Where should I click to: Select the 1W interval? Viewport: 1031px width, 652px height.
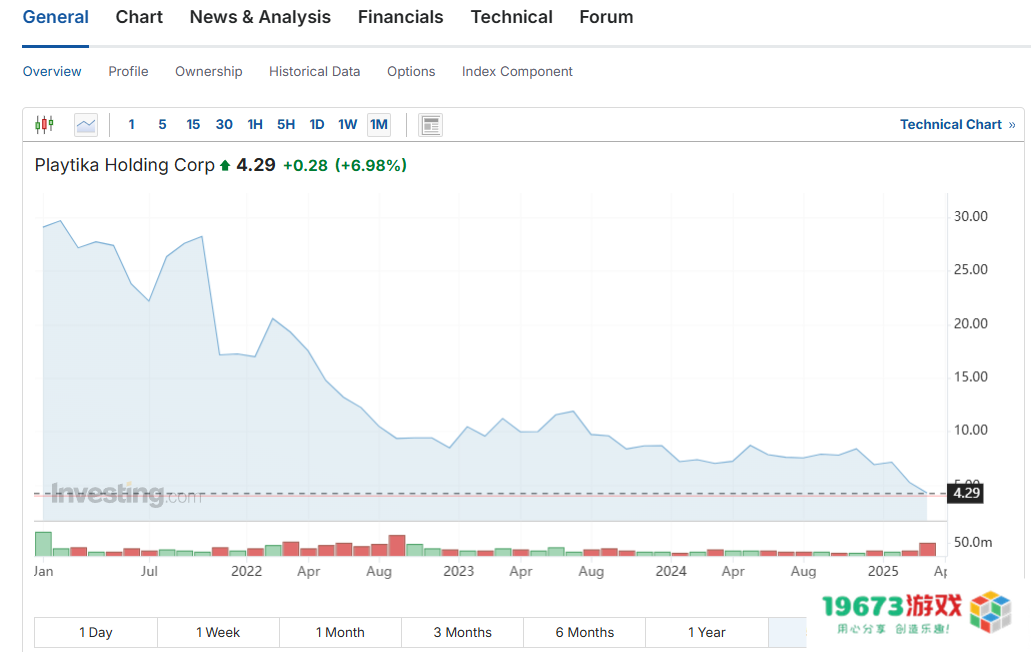pos(348,124)
